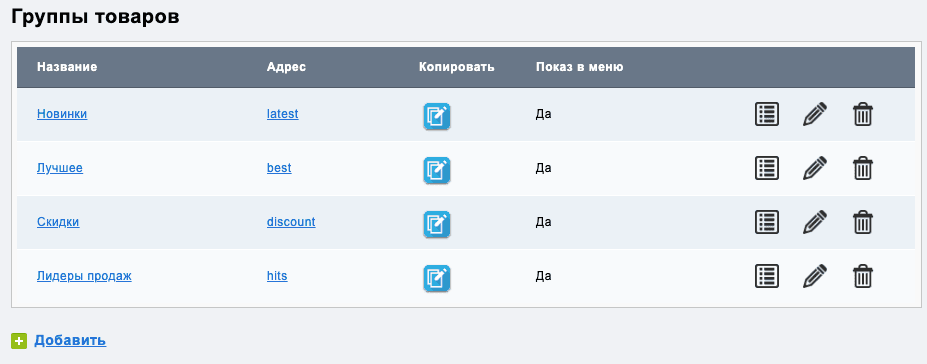
Task: Click the green plus add icon
Action: tap(19, 341)
